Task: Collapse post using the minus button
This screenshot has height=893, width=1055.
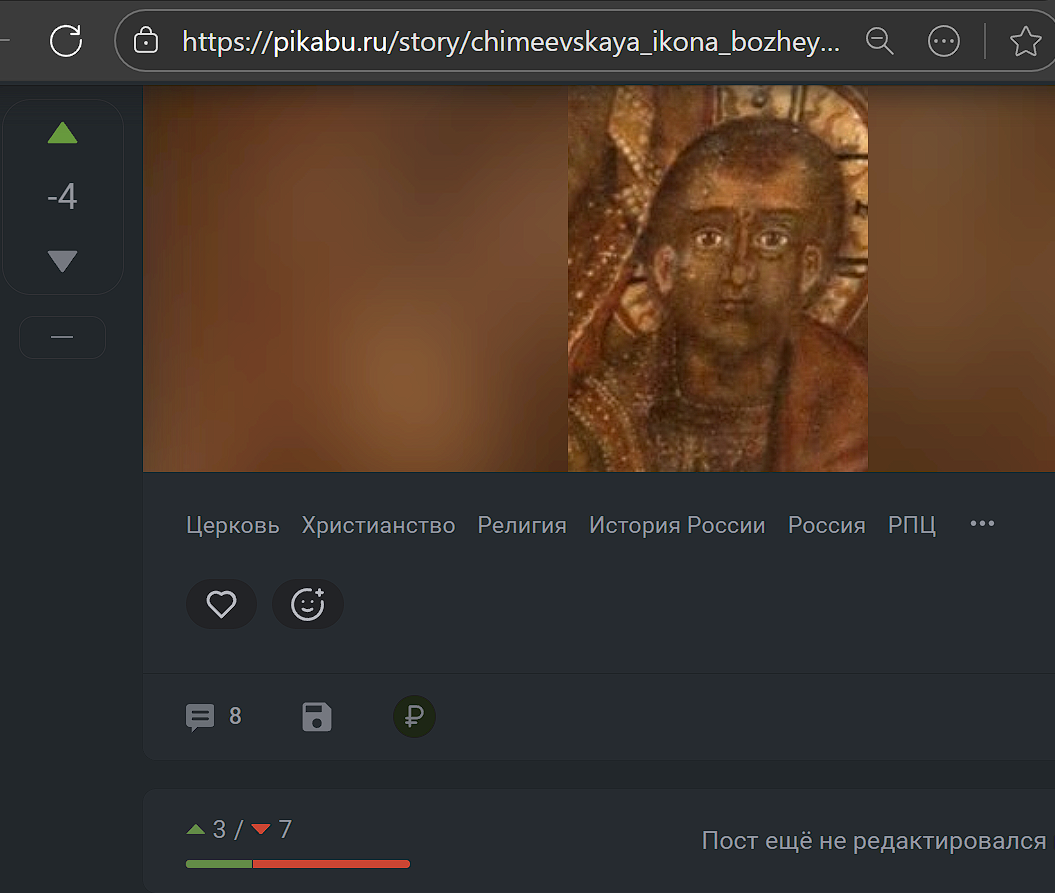Action: 62,338
